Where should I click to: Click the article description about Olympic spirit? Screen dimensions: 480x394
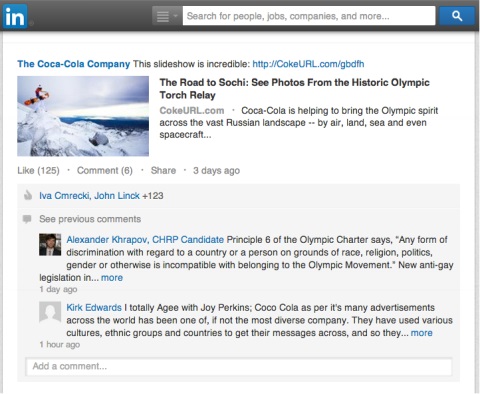[x=299, y=123]
